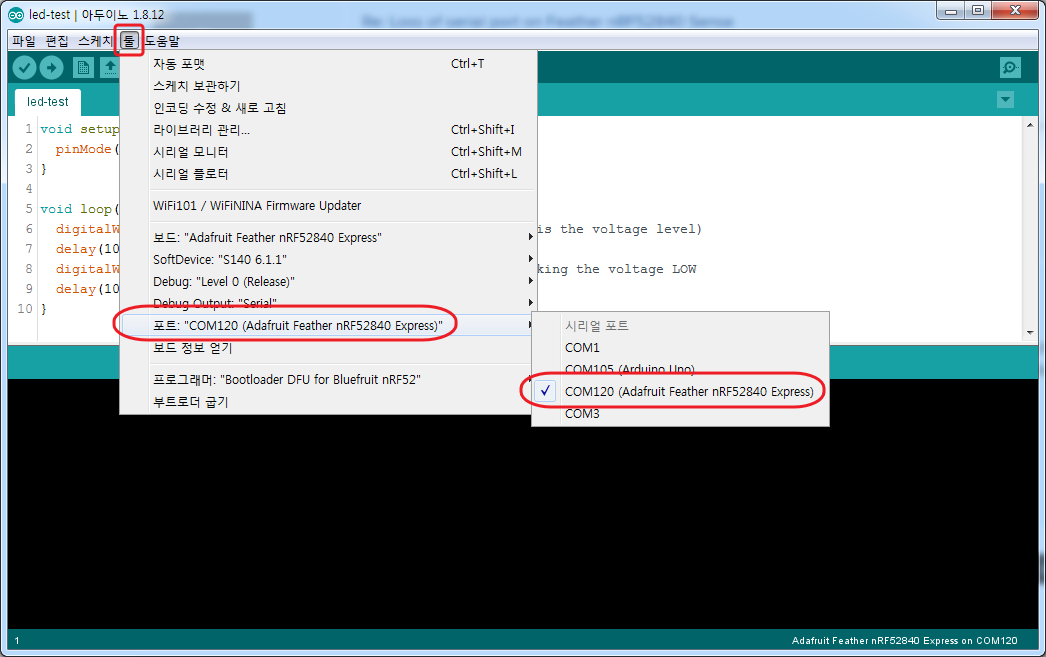This screenshot has height=657, width=1046.
Task: Expand the SoftDevice S140 6.1.1 submenu
Action: pyautogui.click(x=328, y=259)
